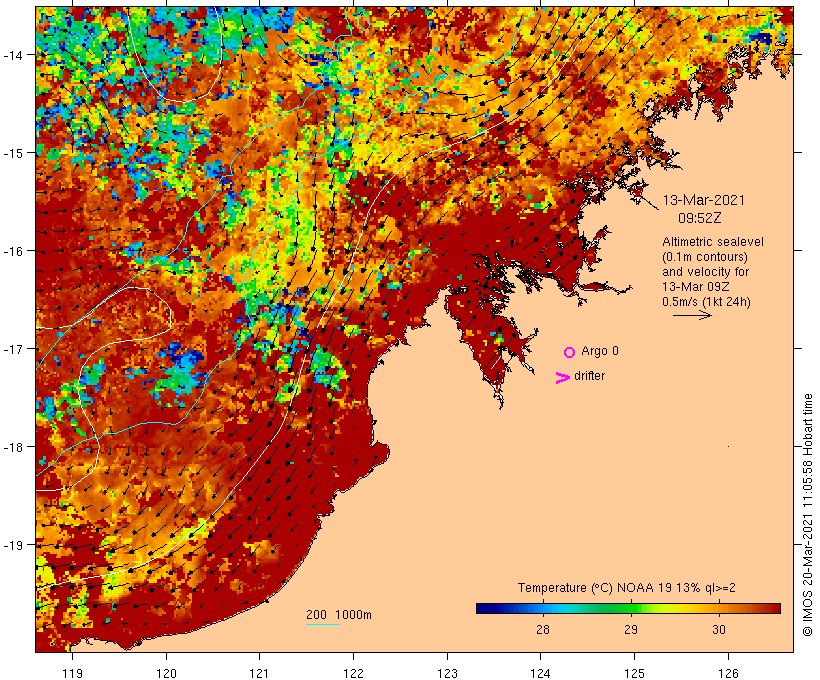Image resolution: width=820 pixels, height=680 pixels.
Task: Click longitude axis label 122
Action: click(x=354, y=673)
